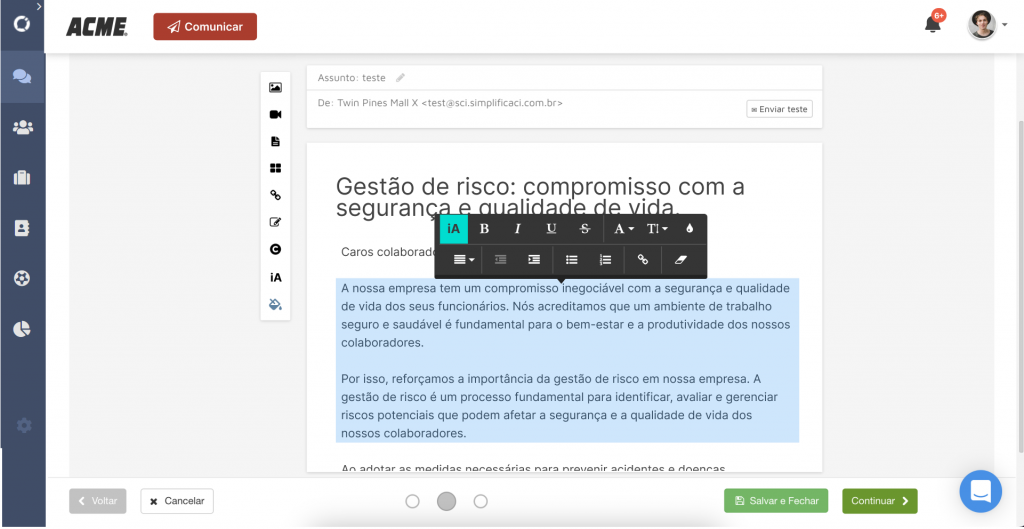Apply bulleted list
1024x529 pixels.
571,260
